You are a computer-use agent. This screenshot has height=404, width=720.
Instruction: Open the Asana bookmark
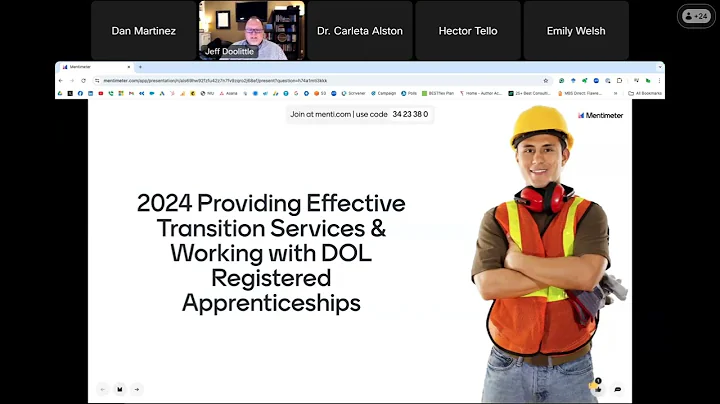228,93
